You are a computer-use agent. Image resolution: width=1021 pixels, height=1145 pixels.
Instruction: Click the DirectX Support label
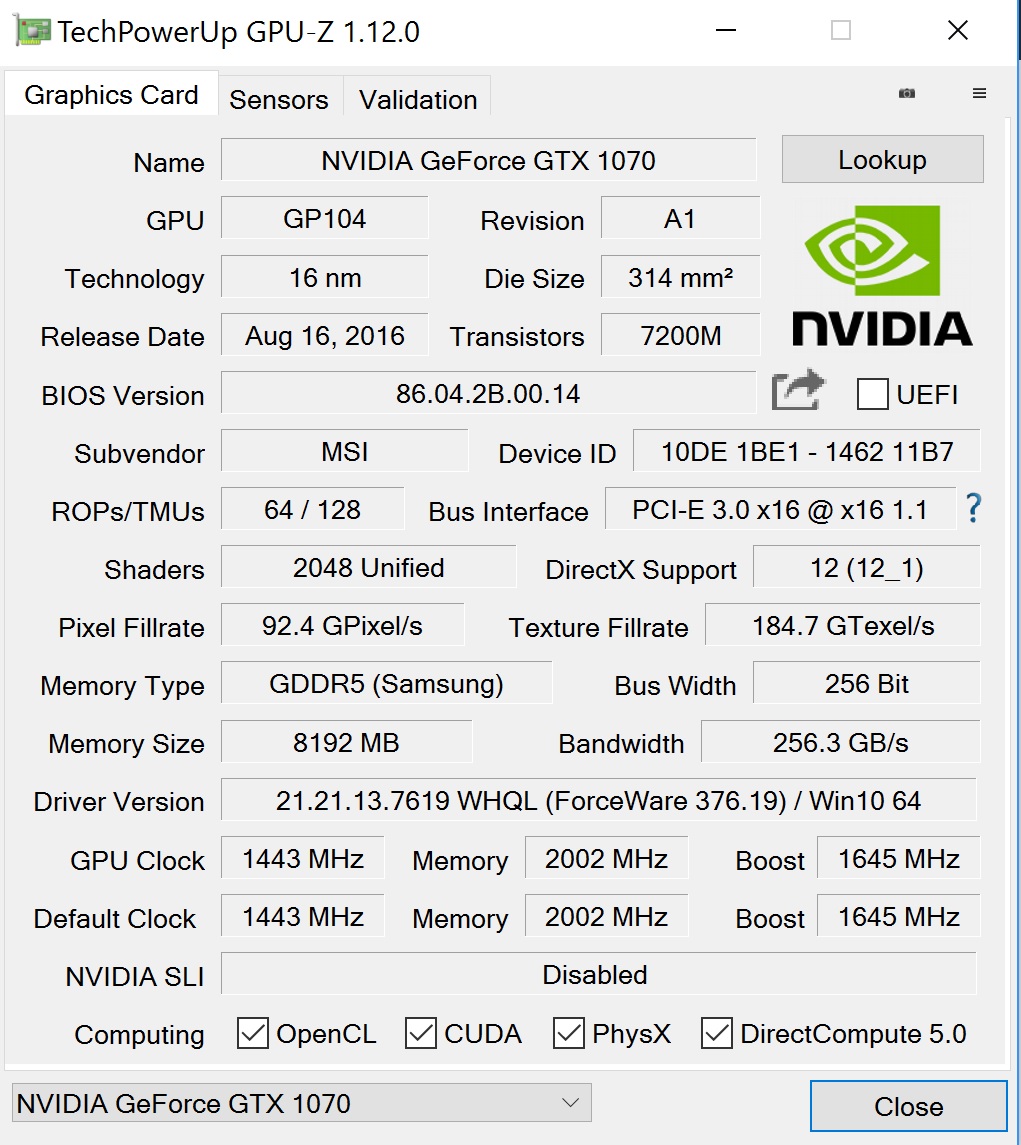click(x=640, y=570)
